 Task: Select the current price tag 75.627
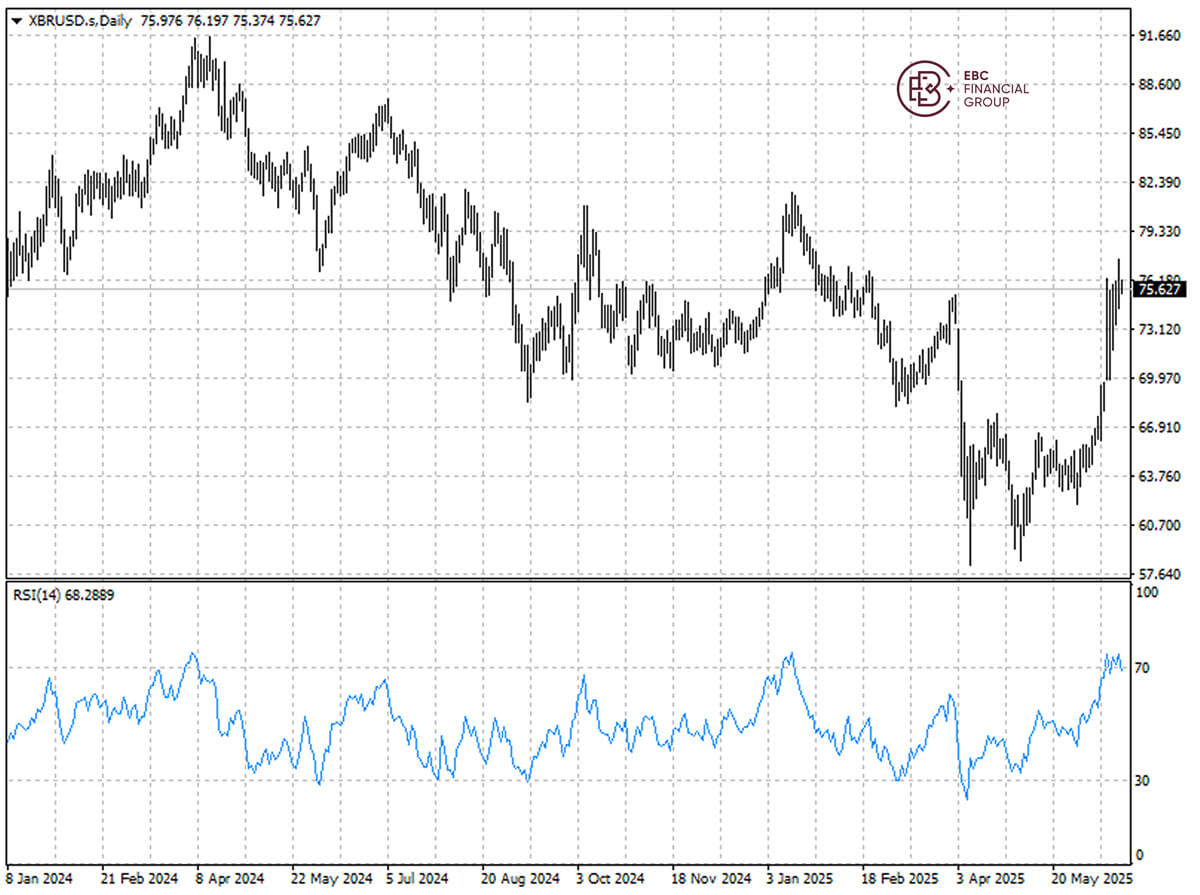click(1158, 289)
